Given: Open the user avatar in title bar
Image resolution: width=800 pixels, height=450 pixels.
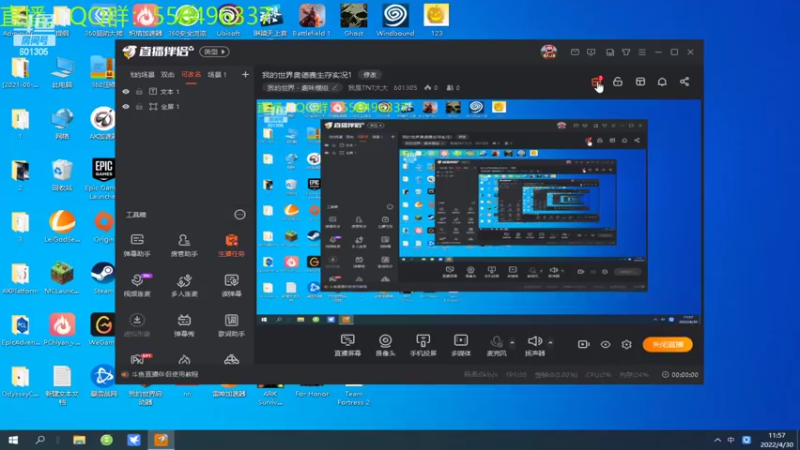Looking at the screenshot, I should [549, 52].
